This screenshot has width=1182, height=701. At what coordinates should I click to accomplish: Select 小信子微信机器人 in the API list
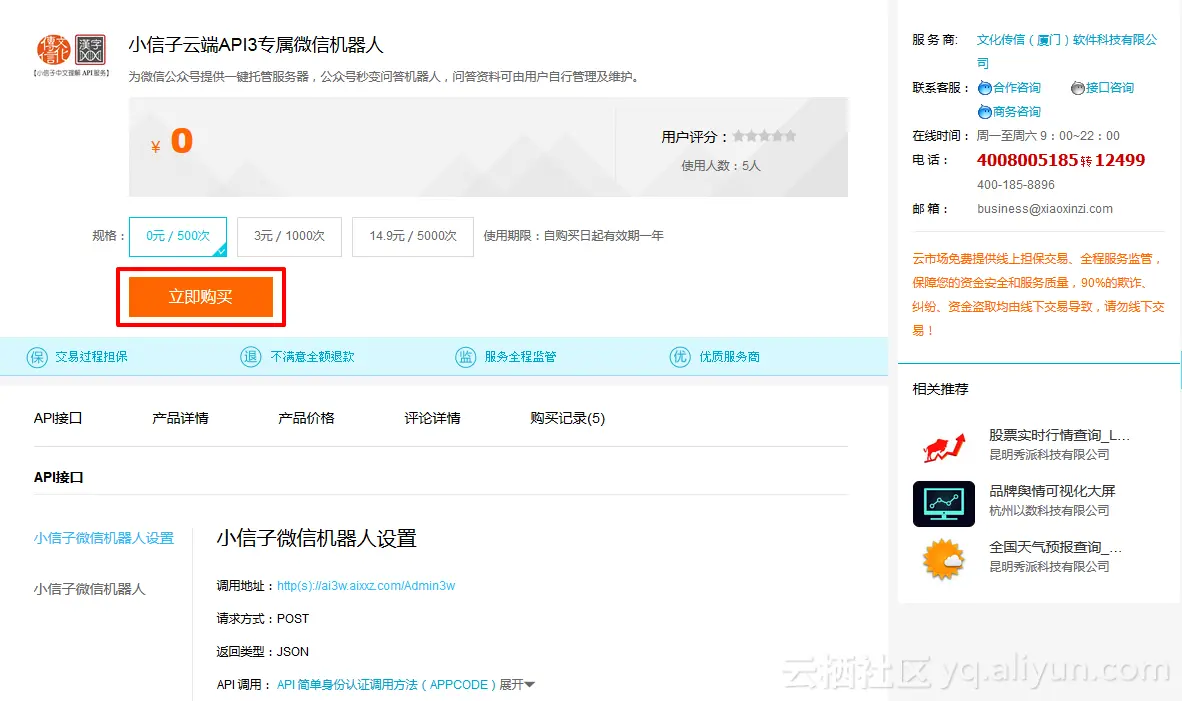point(89,589)
